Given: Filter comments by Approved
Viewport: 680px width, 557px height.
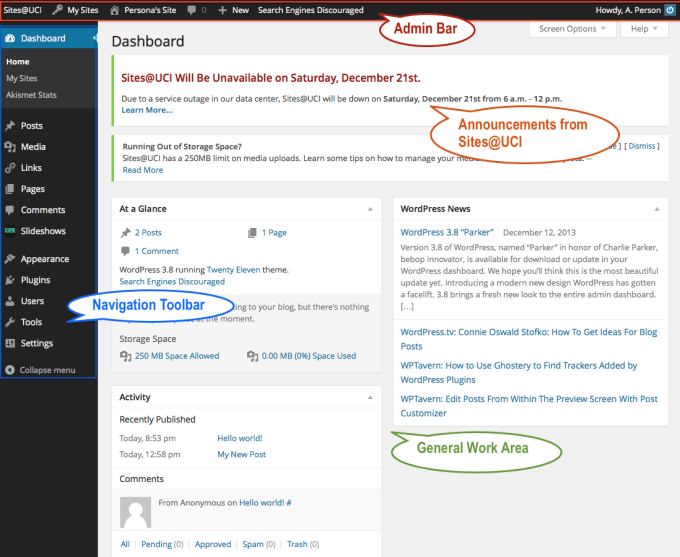Looking at the screenshot, I should [x=213, y=544].
